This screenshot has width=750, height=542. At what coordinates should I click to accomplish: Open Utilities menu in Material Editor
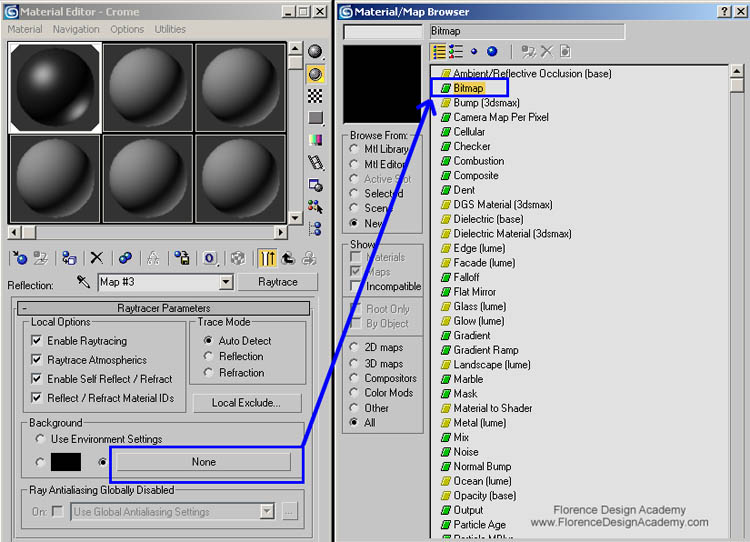click(x=169, y=29)
